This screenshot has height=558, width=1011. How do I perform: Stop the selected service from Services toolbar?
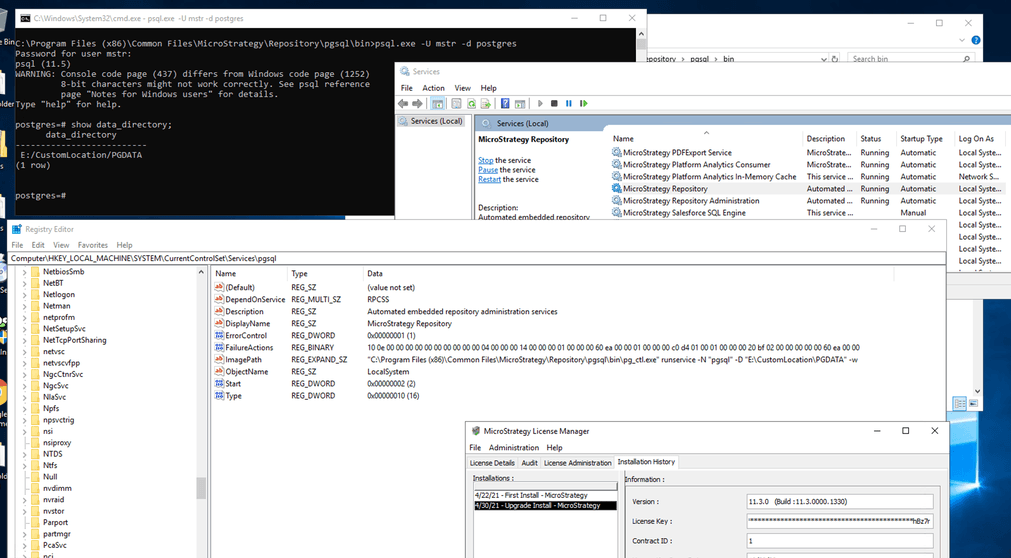click(554, 103)
